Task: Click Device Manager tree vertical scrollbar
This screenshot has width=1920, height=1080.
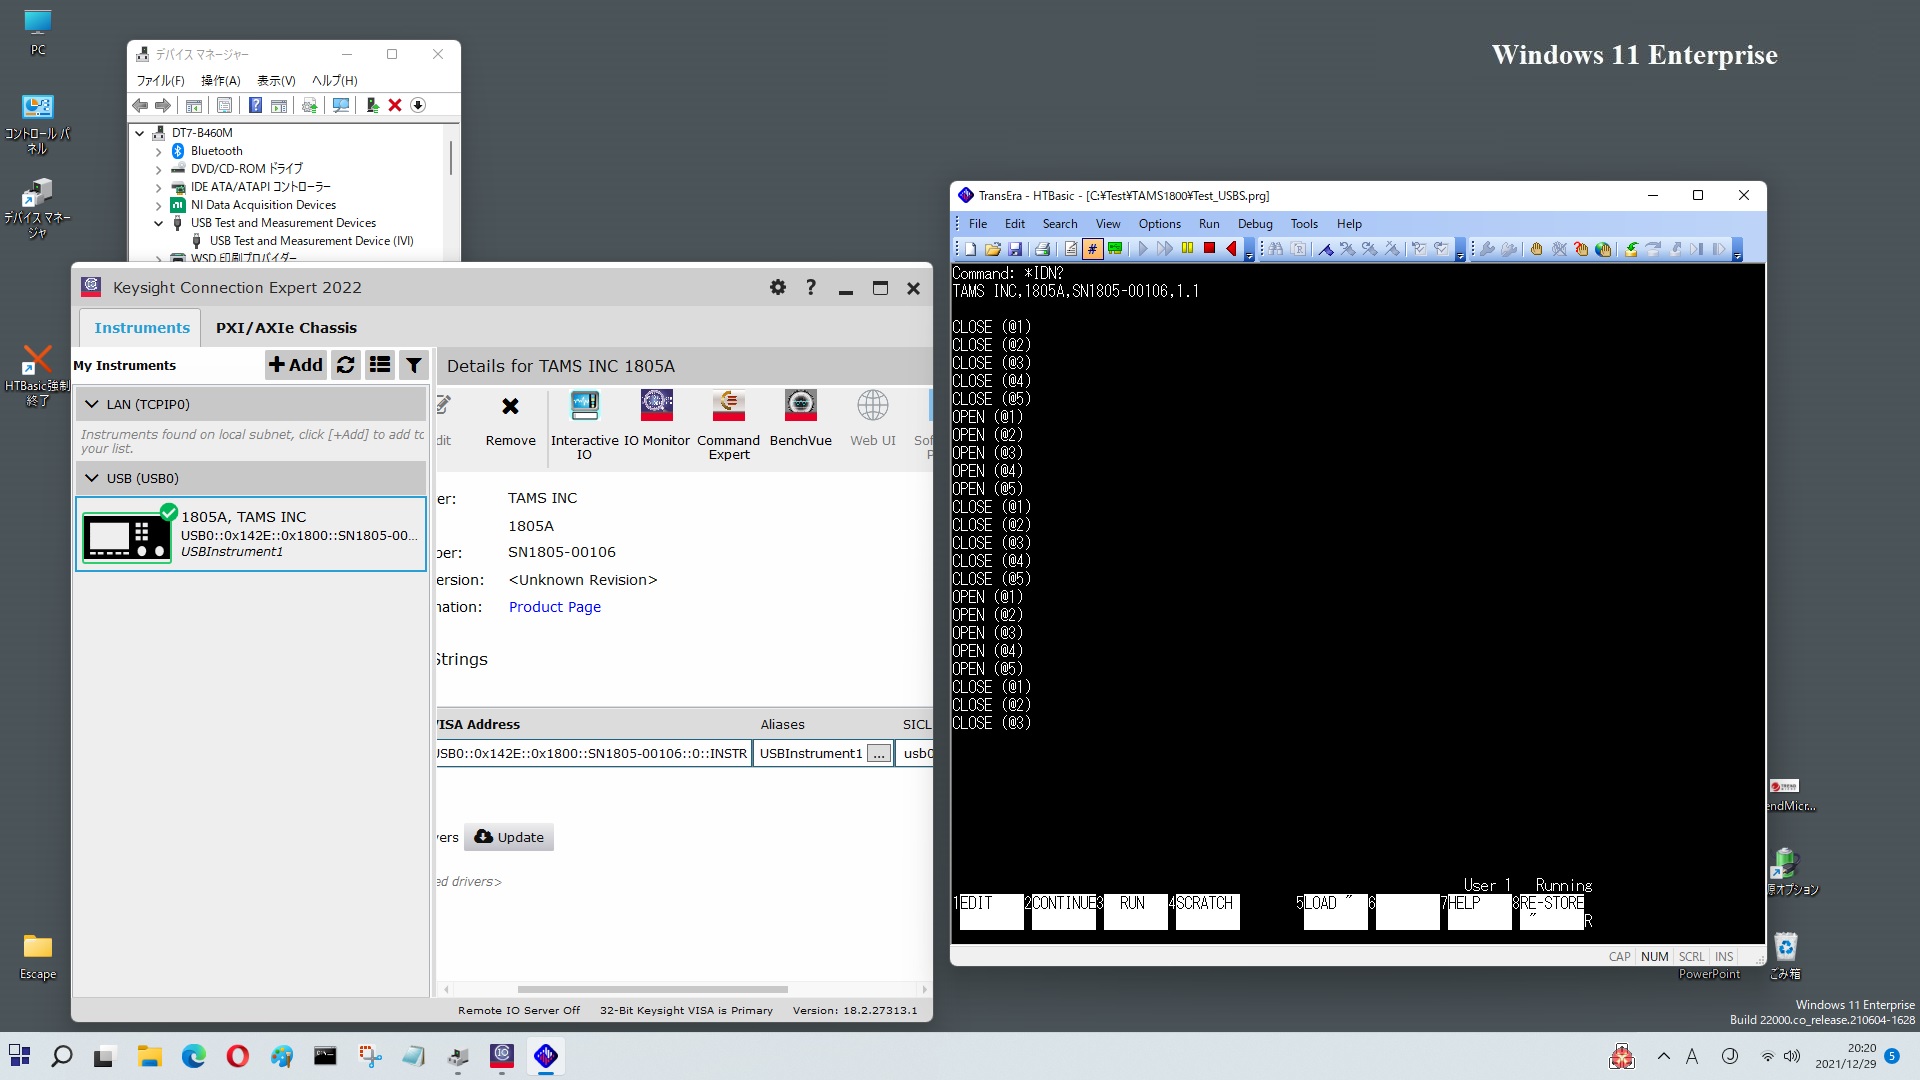Action: pyautogui.click(x=451, y=158)
